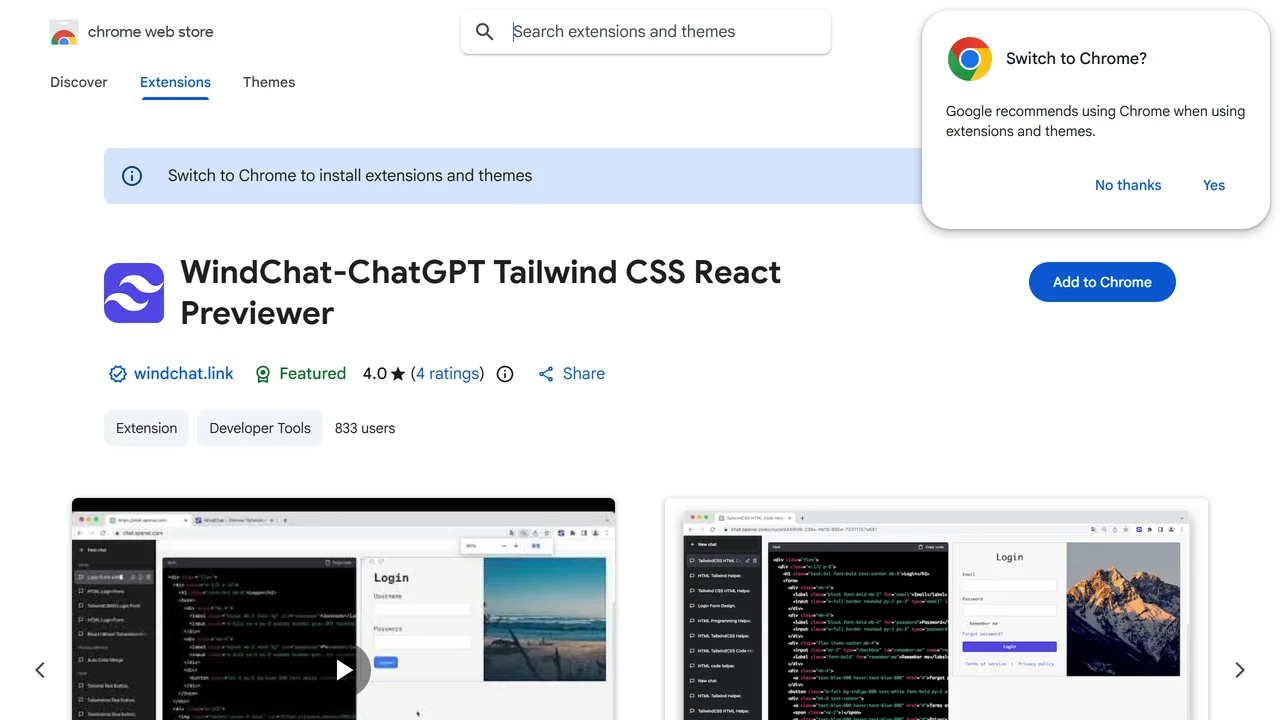Click the WindChat extension logo icon

pos(134,293)
